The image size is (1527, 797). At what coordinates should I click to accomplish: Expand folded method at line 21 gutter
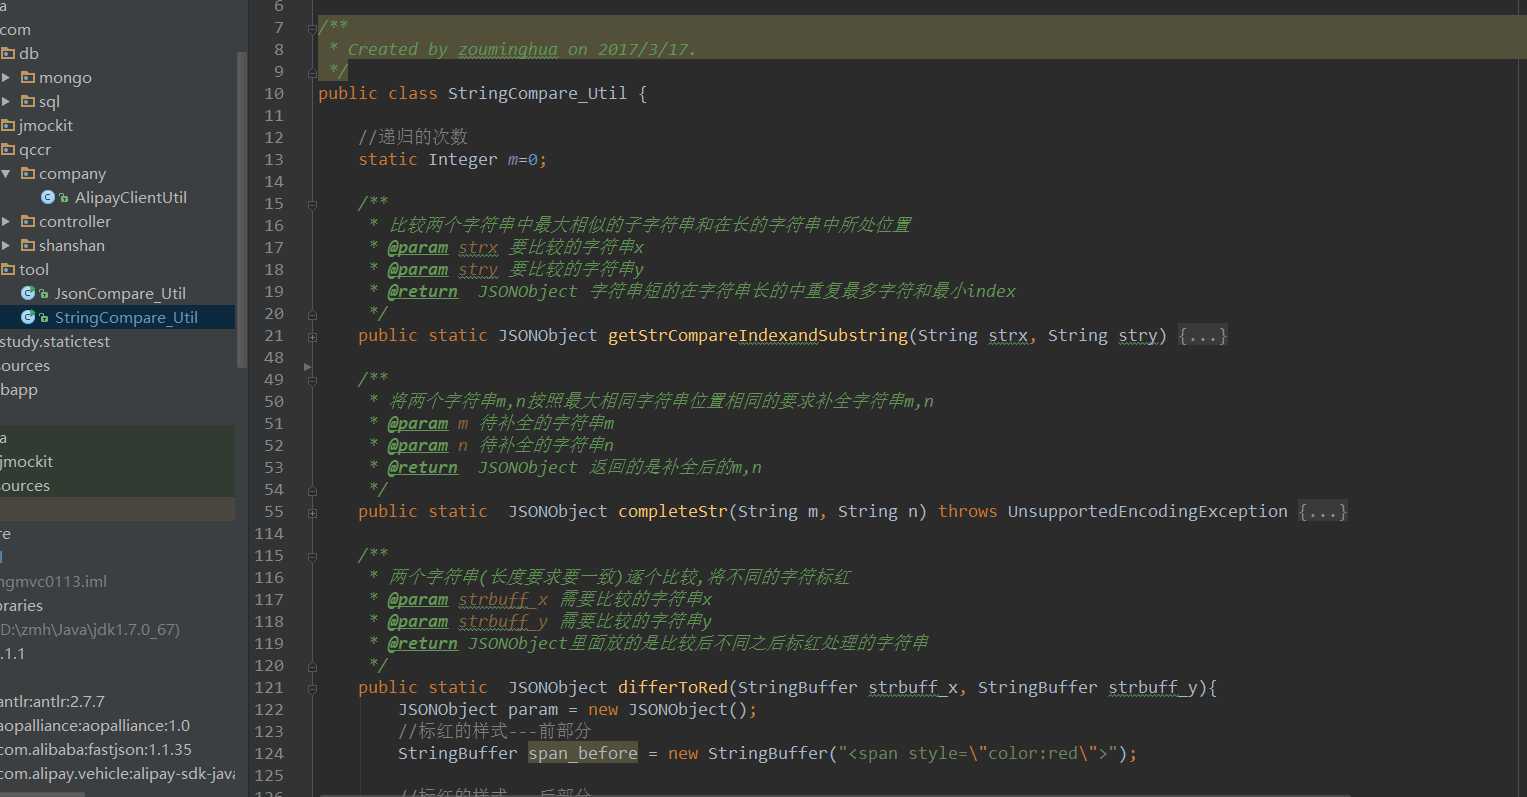tap(312, 337)
